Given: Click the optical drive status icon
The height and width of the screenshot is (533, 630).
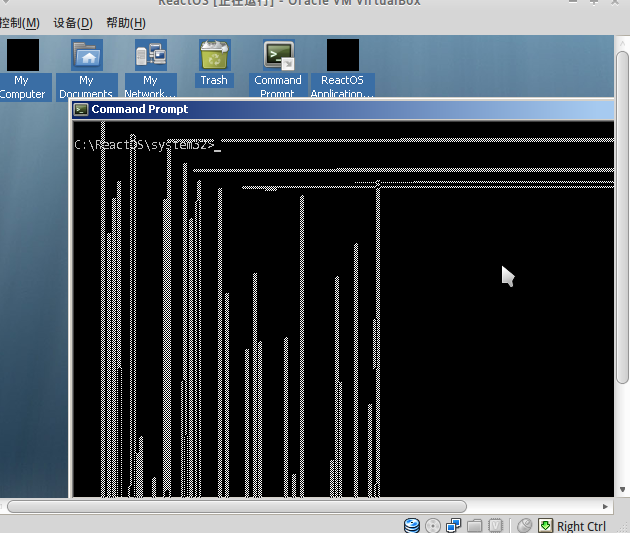Looking at the screenshot, I should pyautogui.click(x=433, y=525).
